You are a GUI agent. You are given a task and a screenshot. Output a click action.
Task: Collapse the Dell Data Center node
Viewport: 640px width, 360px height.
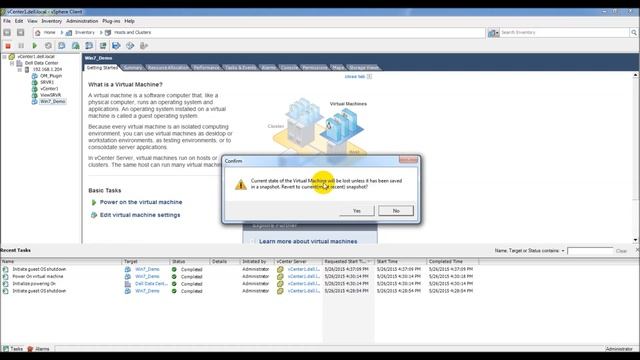12,63
